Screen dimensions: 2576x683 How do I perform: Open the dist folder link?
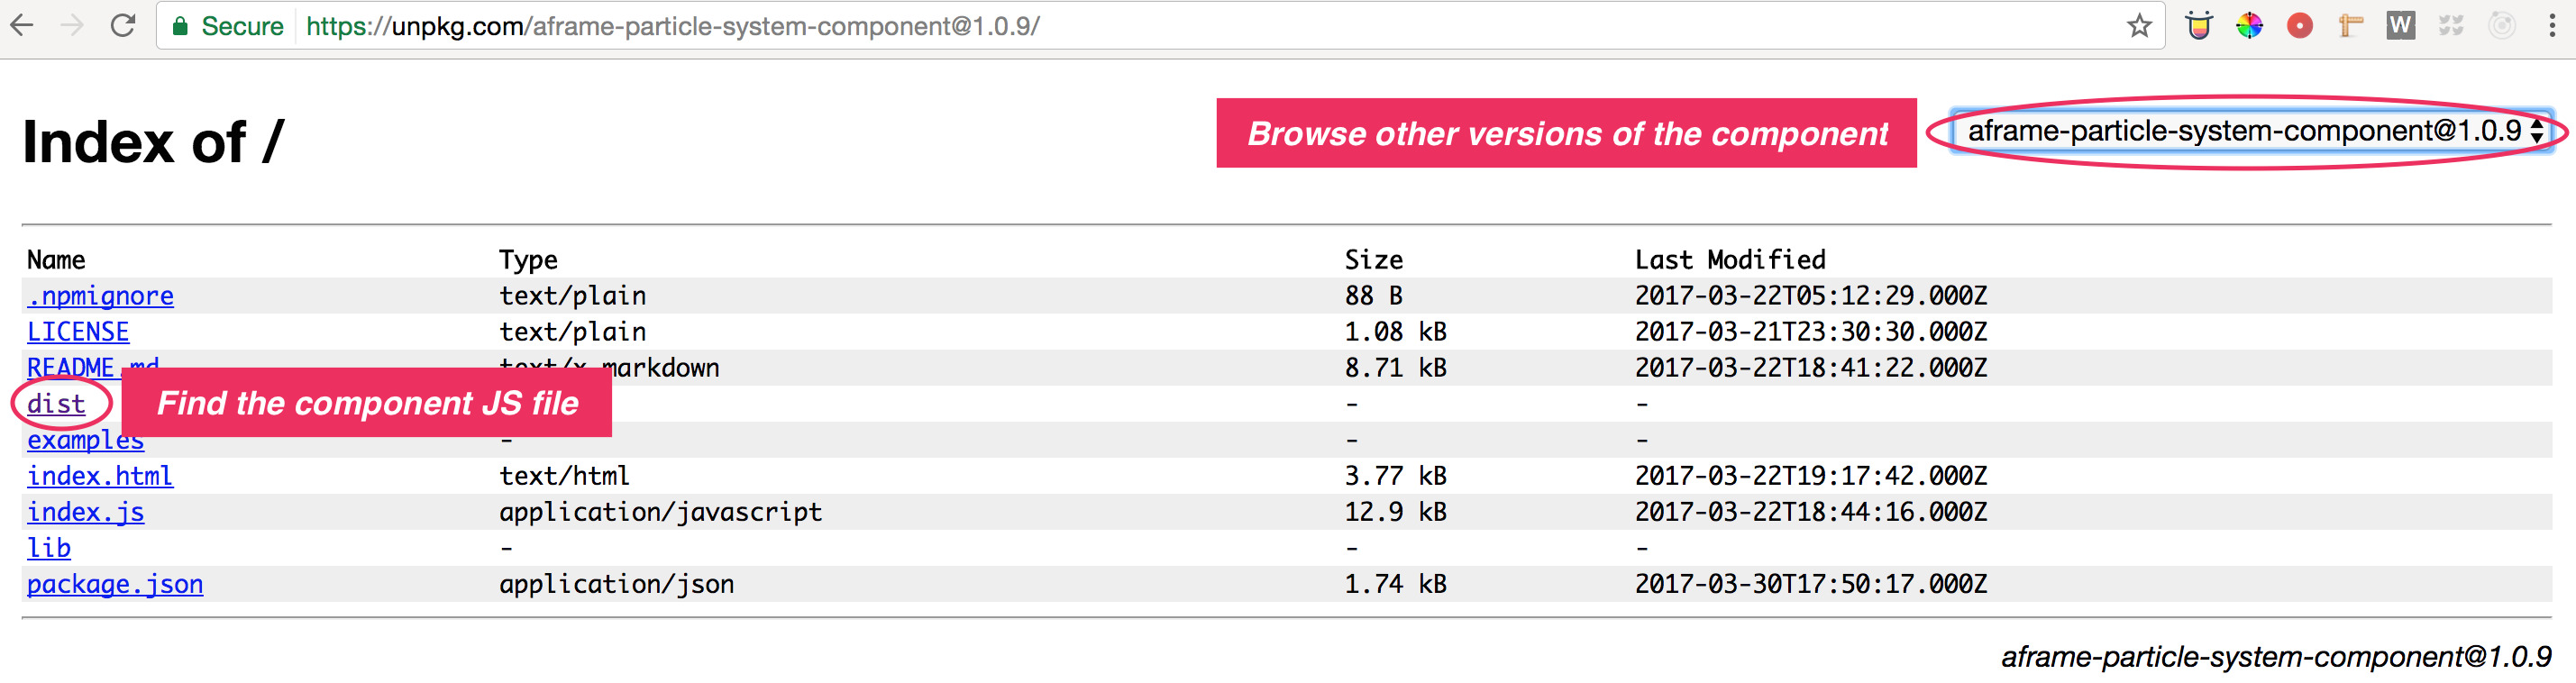click(x=56, y=404)
